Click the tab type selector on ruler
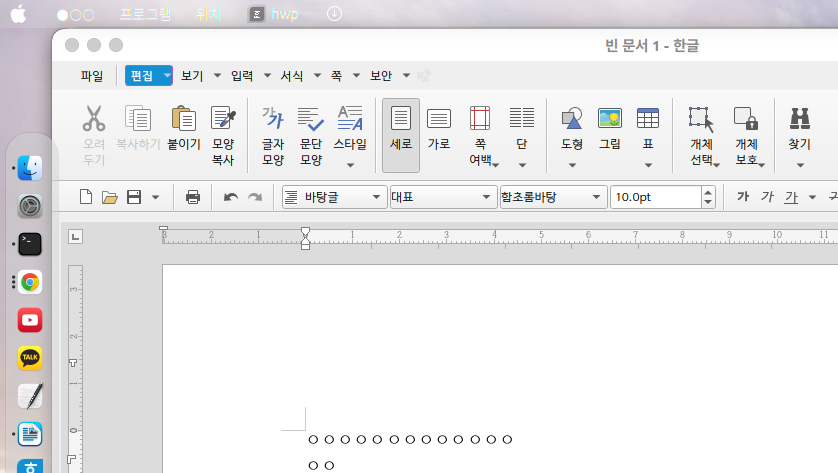Viewport: 838px width, 473px height. point(75,237)
